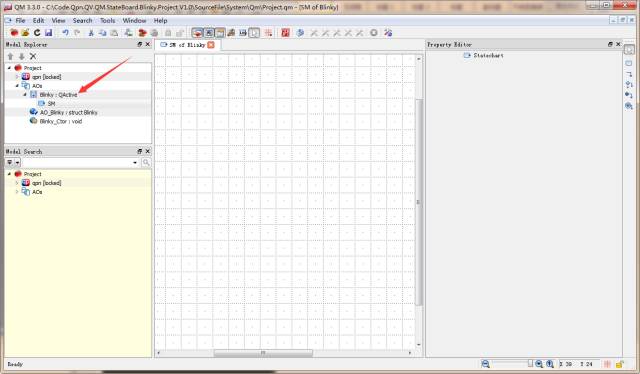The width and height of the screenshot is (640, 374).
Task: Click the red Generate Code icon
Action: (x=285, y=33)
